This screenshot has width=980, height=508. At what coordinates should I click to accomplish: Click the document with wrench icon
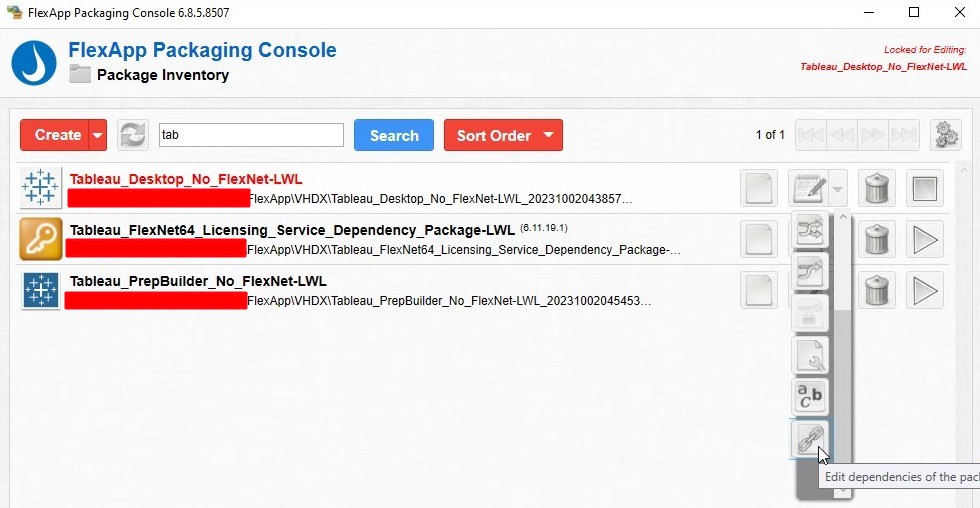point(810,354)
